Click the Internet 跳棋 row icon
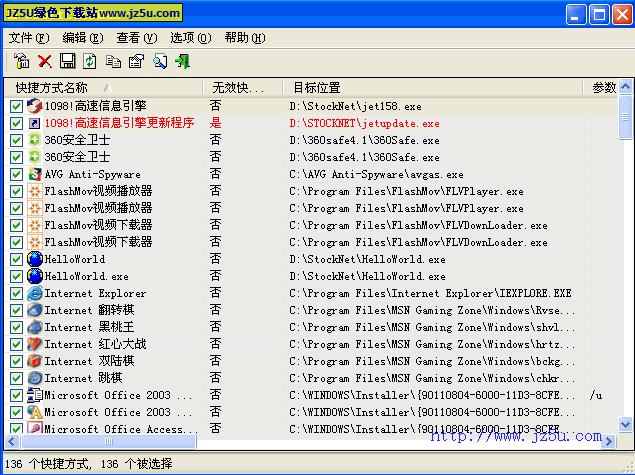 35,378
